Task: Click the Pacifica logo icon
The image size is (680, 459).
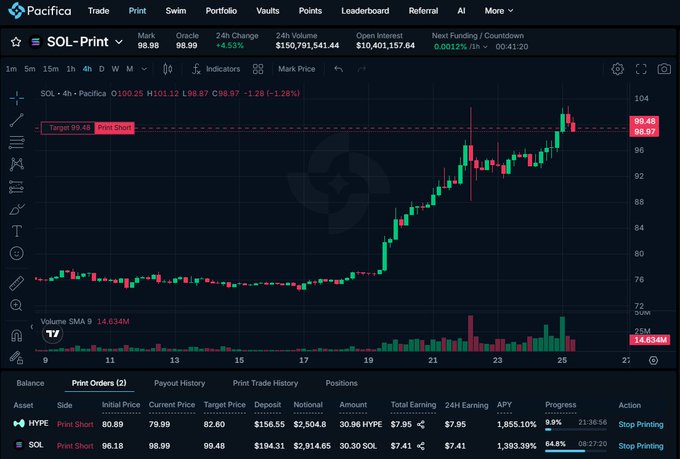Action: pos(16,10)
